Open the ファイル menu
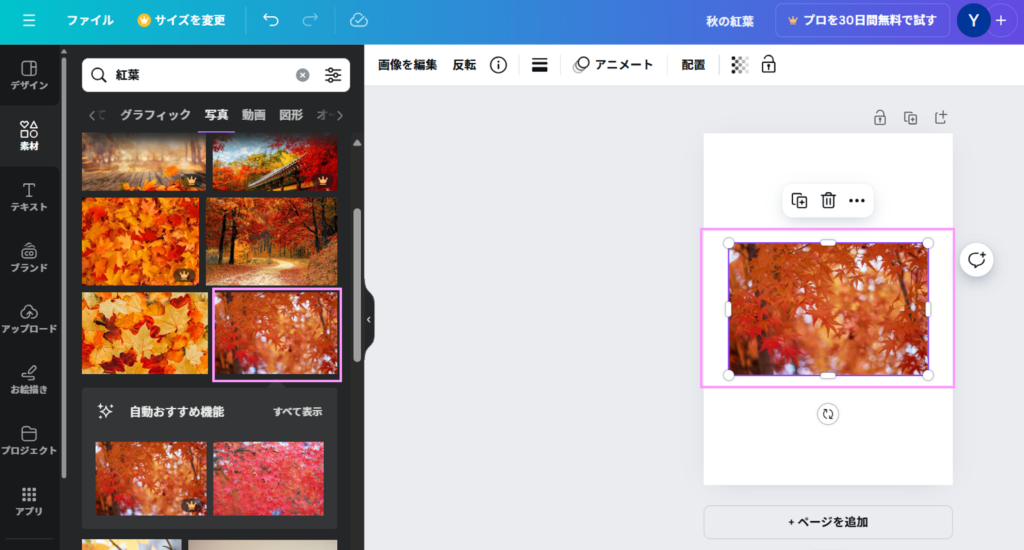 pyautogui.click(x=90, y=20)
